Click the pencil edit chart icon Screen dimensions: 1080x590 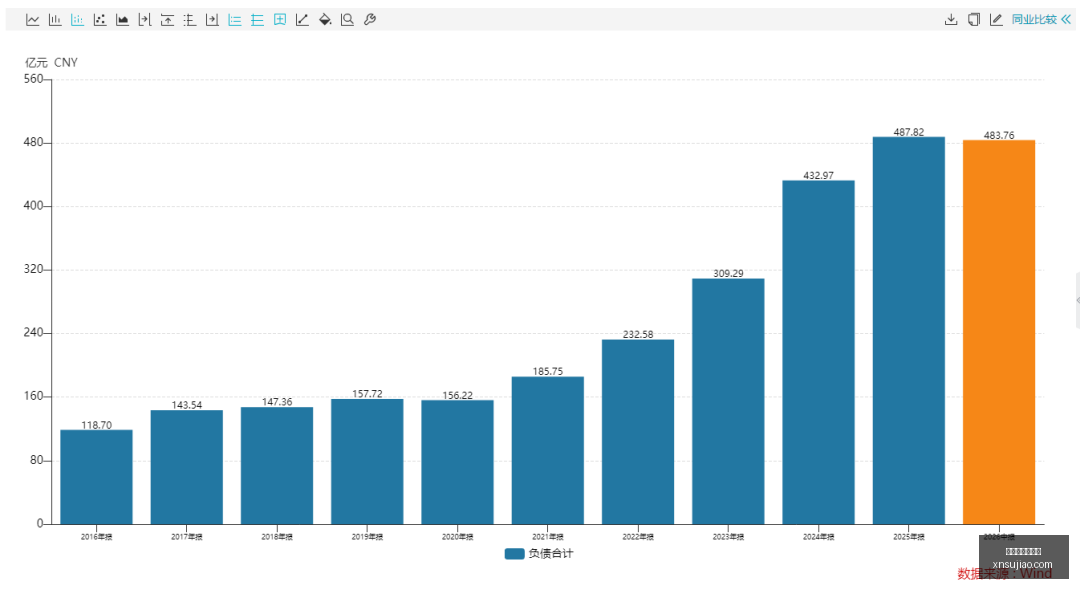click(996, 20)
